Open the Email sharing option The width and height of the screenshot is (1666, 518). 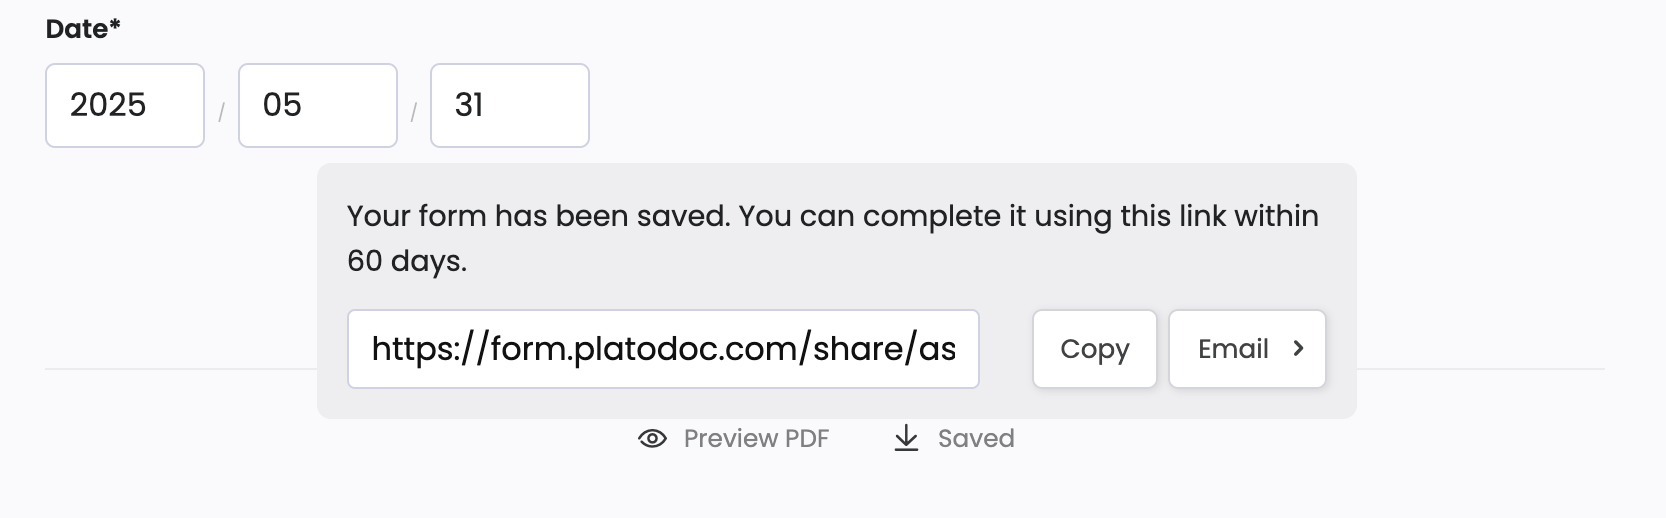click(x=1233, y=349)
